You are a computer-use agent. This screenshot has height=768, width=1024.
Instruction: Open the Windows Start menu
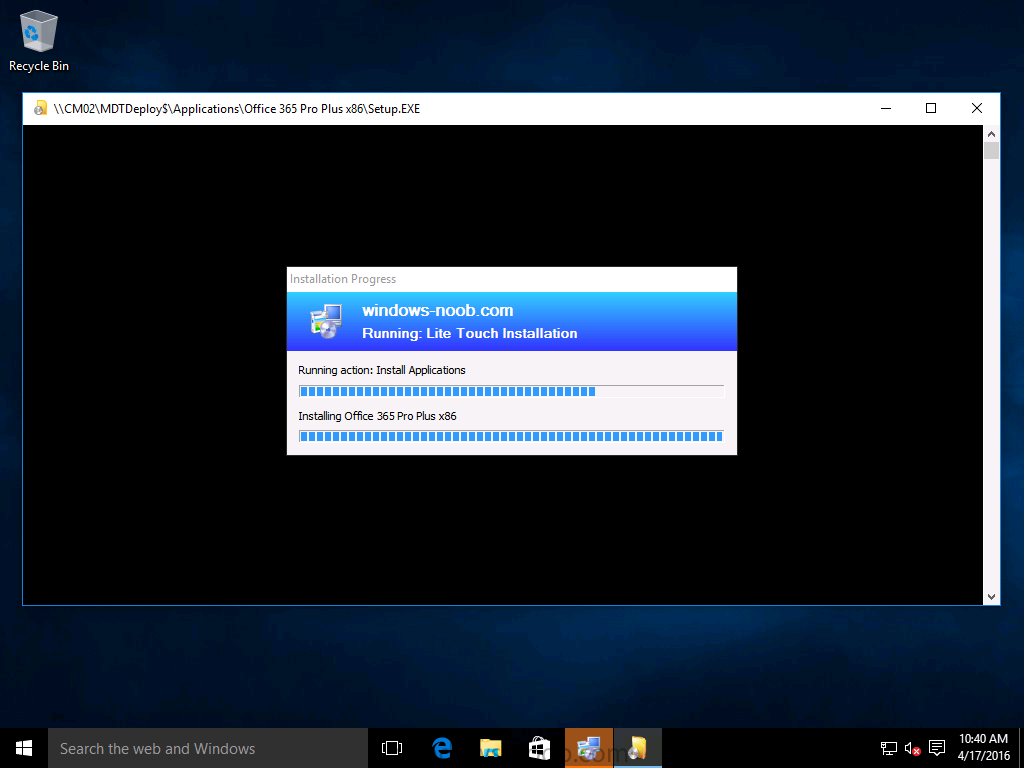(x=24, y=748)
